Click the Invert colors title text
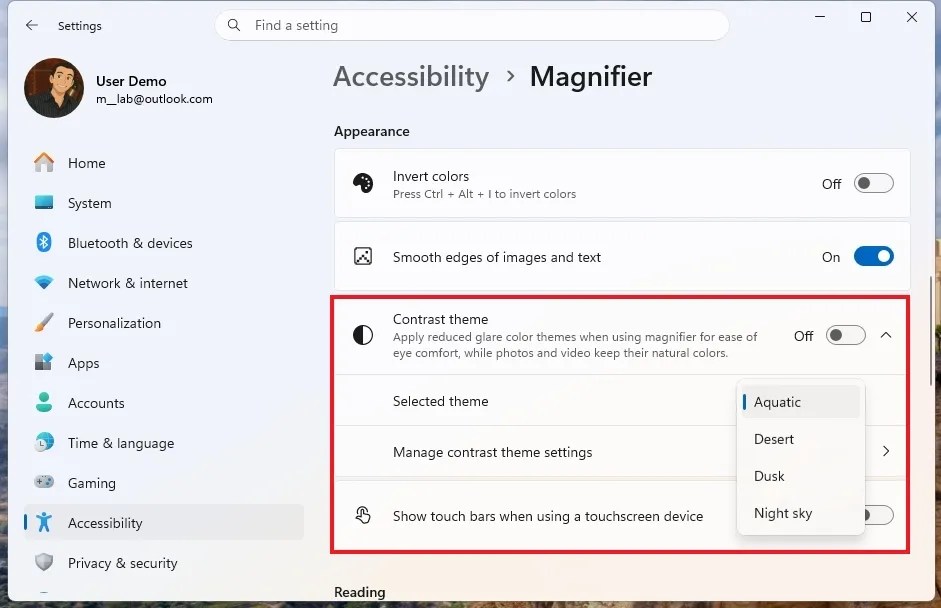941x608 pixels. coord(431,176)
